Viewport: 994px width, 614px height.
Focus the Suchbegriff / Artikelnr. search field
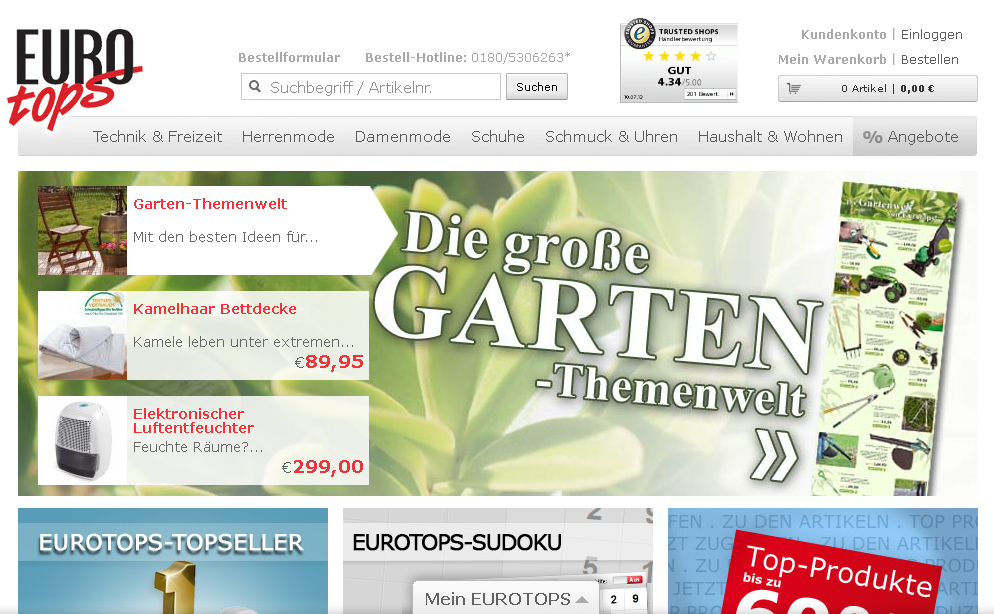(x=371, y=87)
